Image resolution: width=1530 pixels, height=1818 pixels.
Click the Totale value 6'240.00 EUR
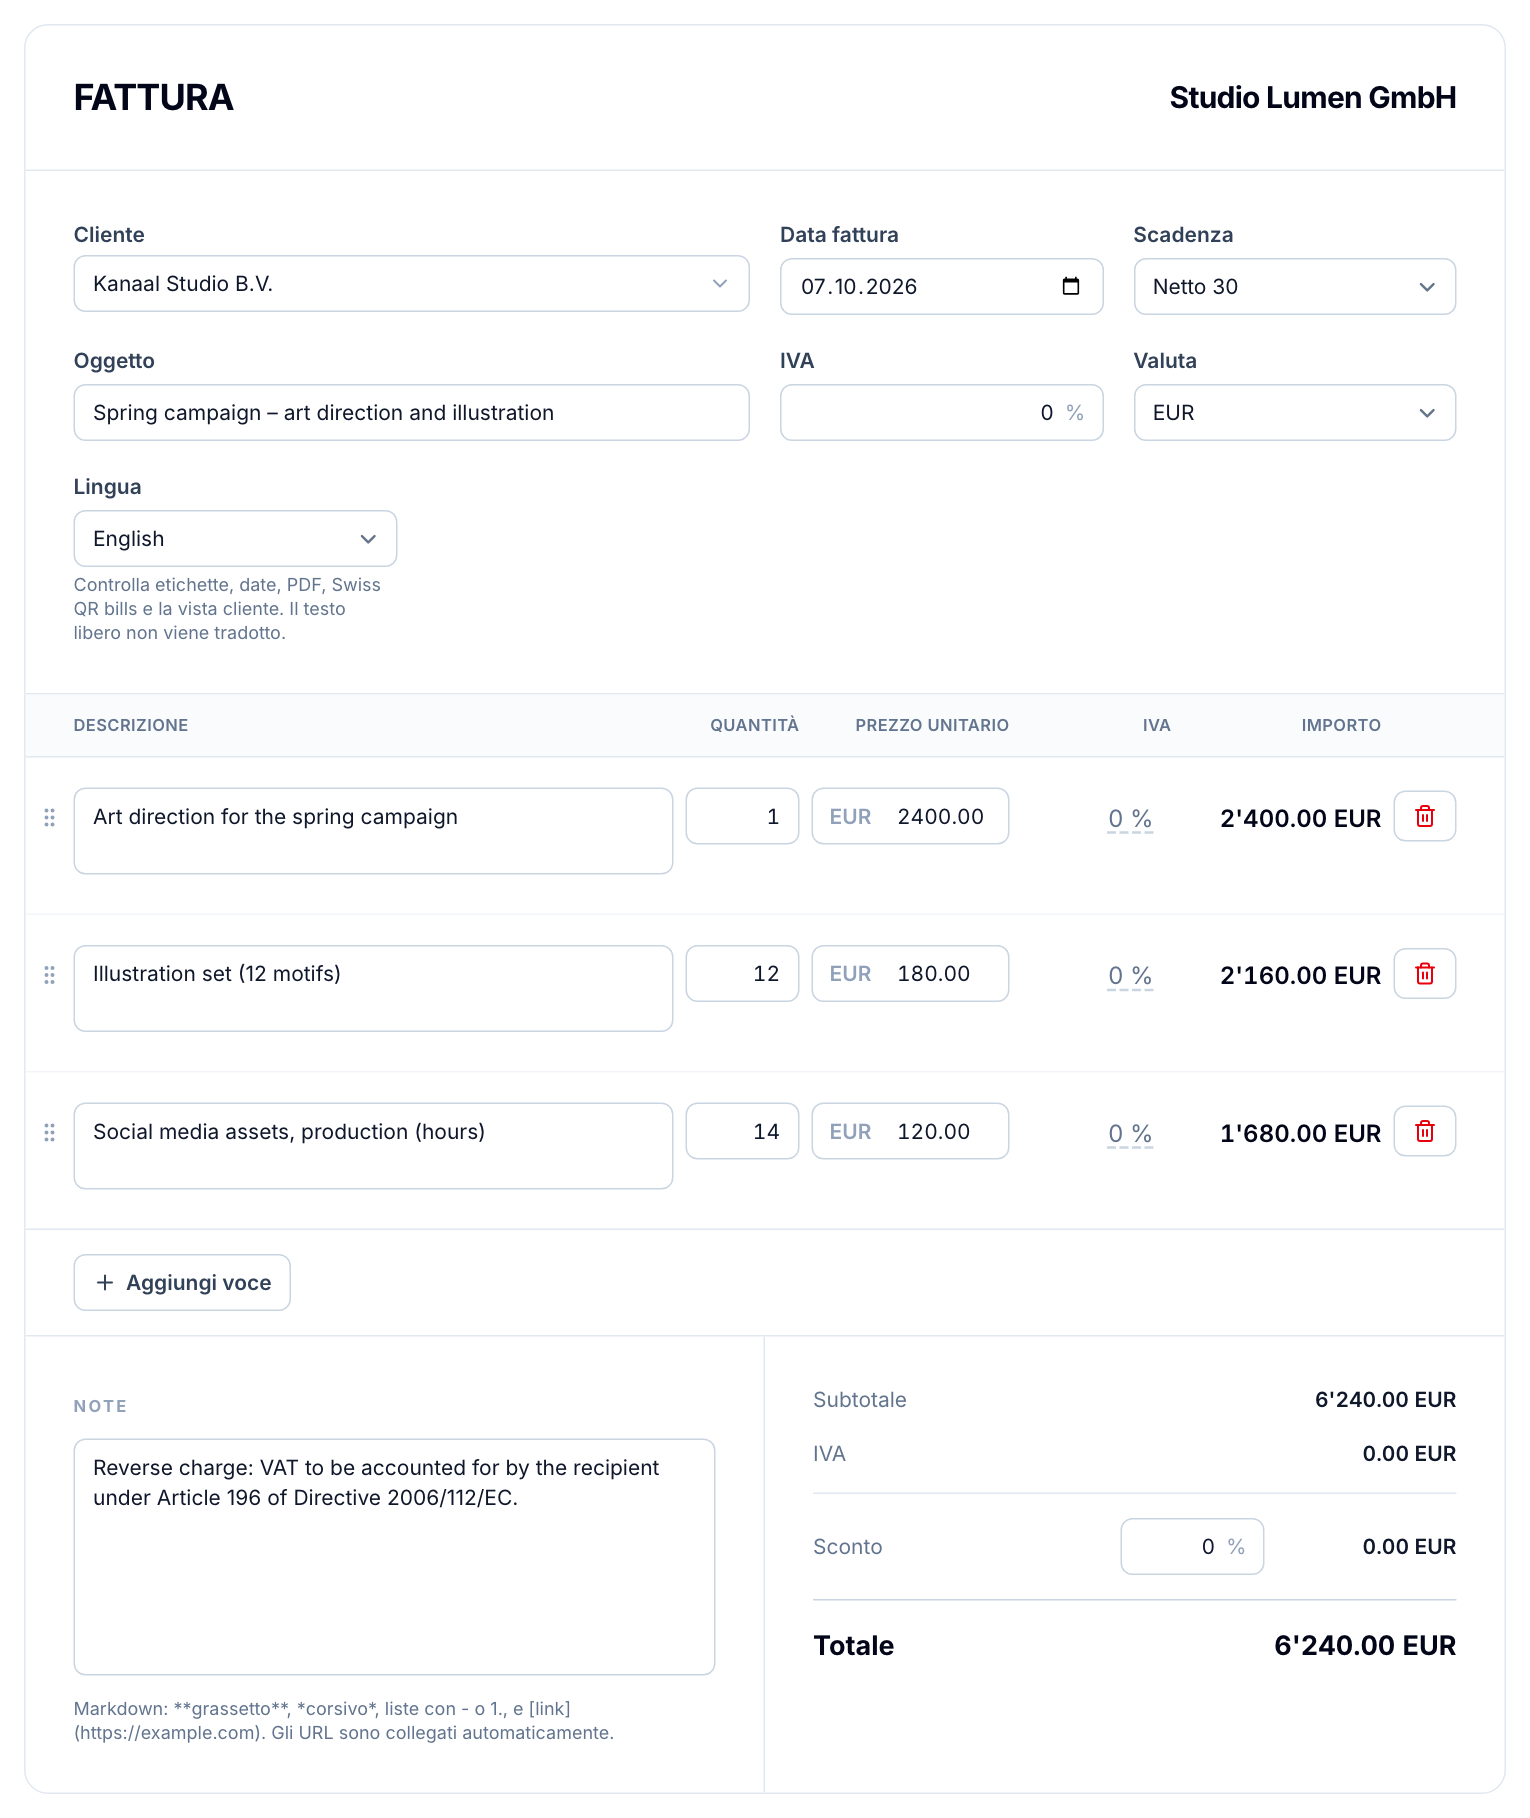tap(1364, 1646)
